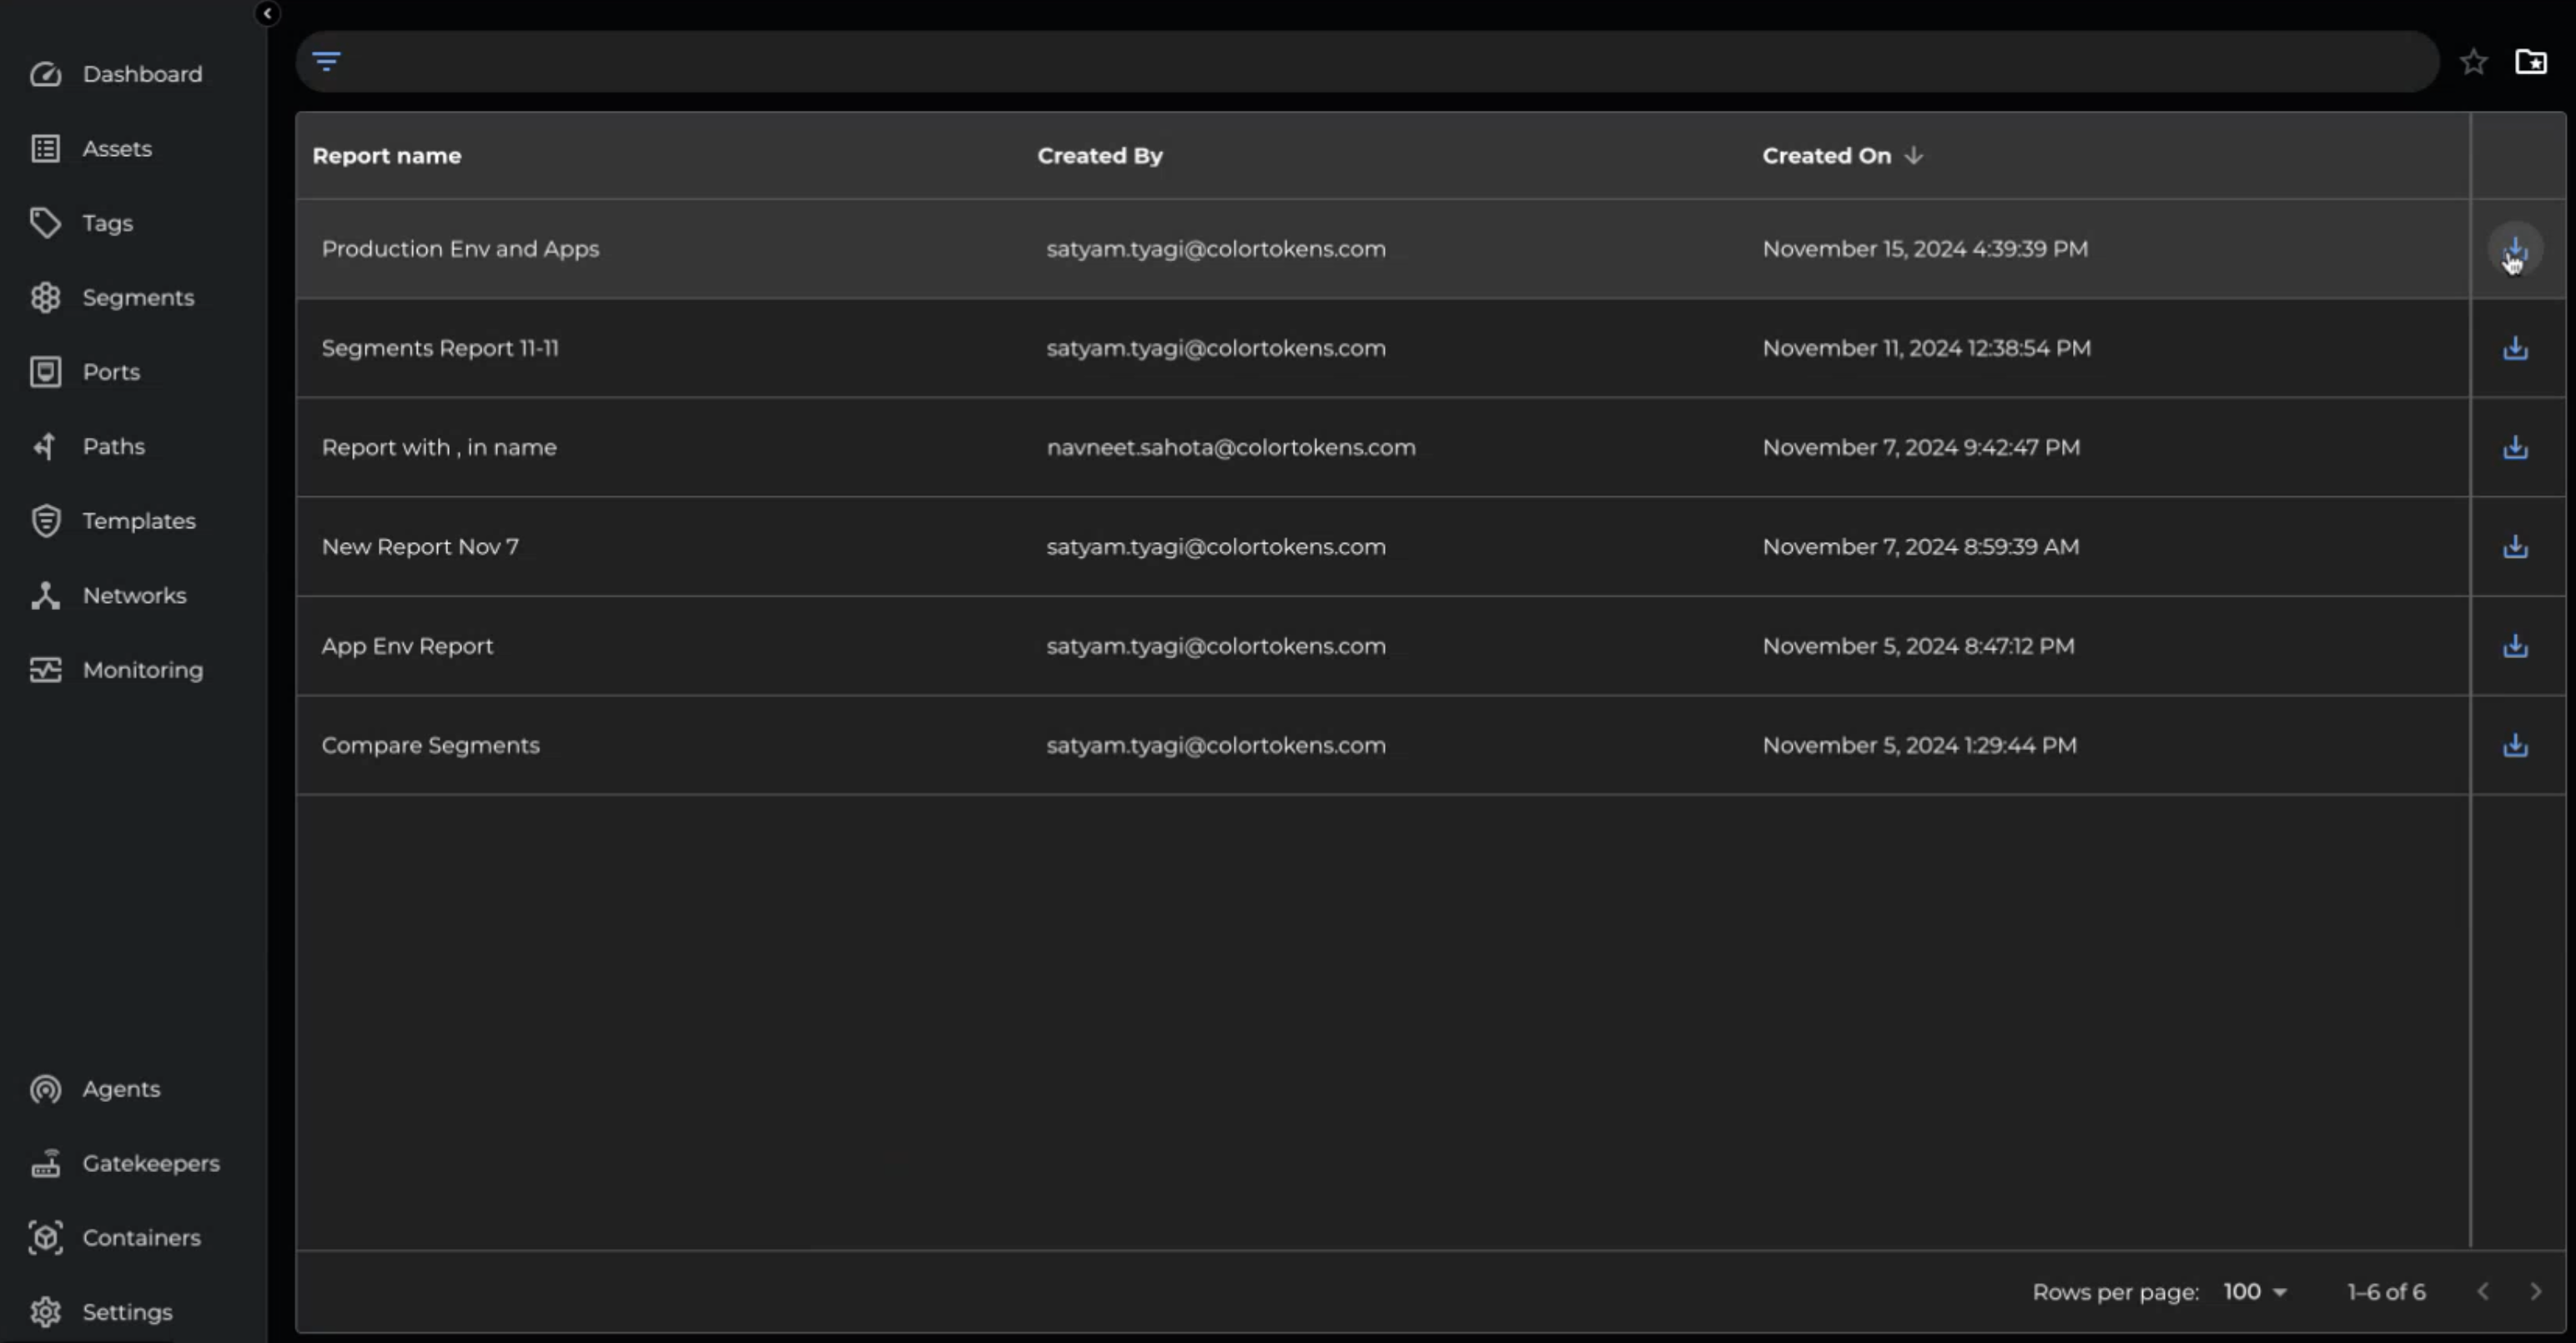
Task: Open Templates from the sidebar
Action: (138, 521)
